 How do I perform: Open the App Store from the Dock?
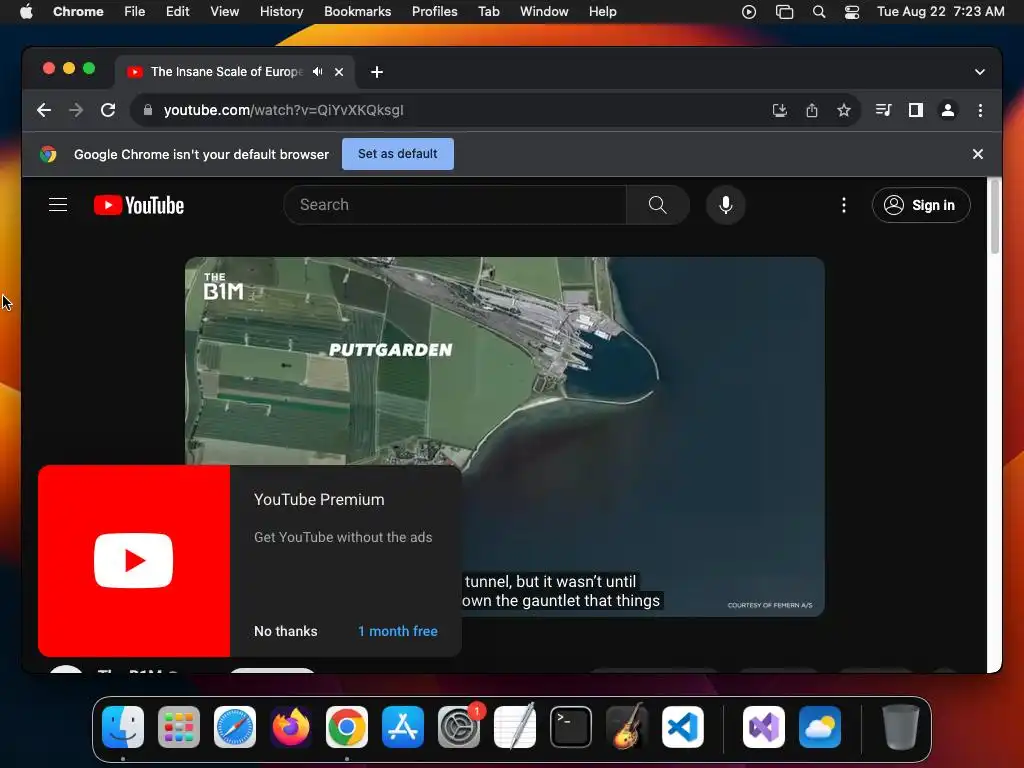click(403, 727)
